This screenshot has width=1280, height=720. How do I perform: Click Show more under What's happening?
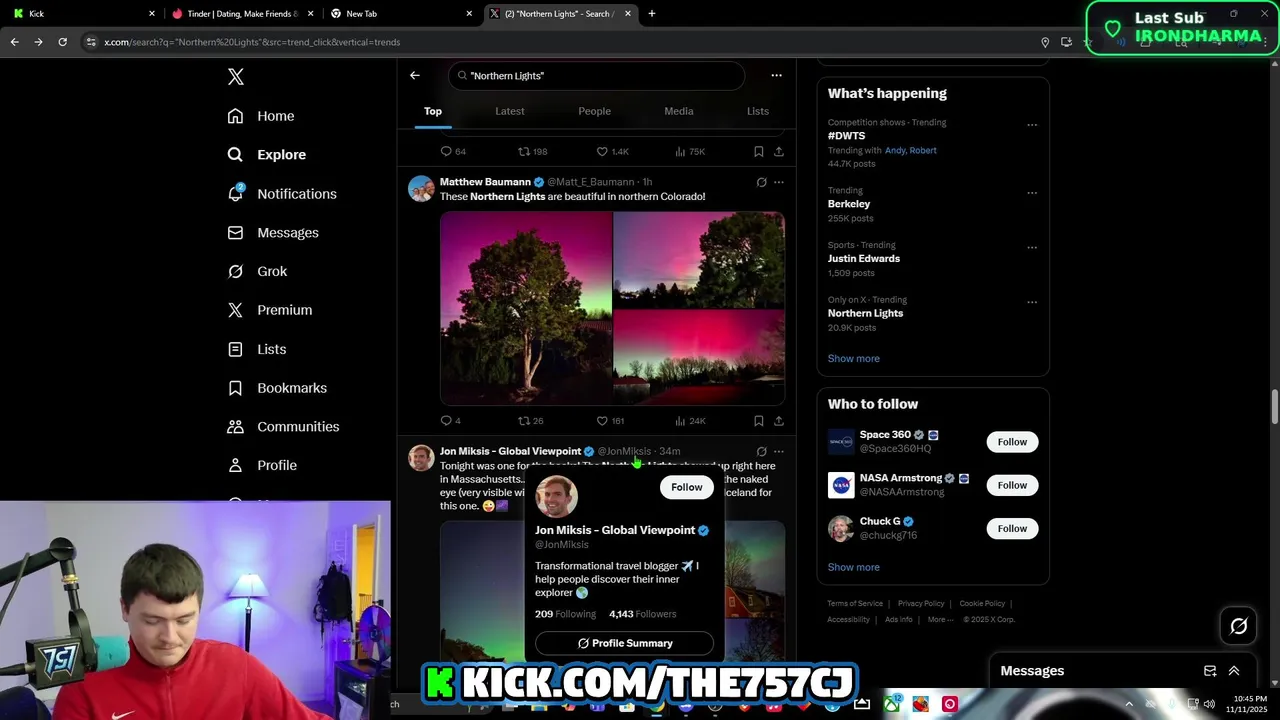point(853,358)
